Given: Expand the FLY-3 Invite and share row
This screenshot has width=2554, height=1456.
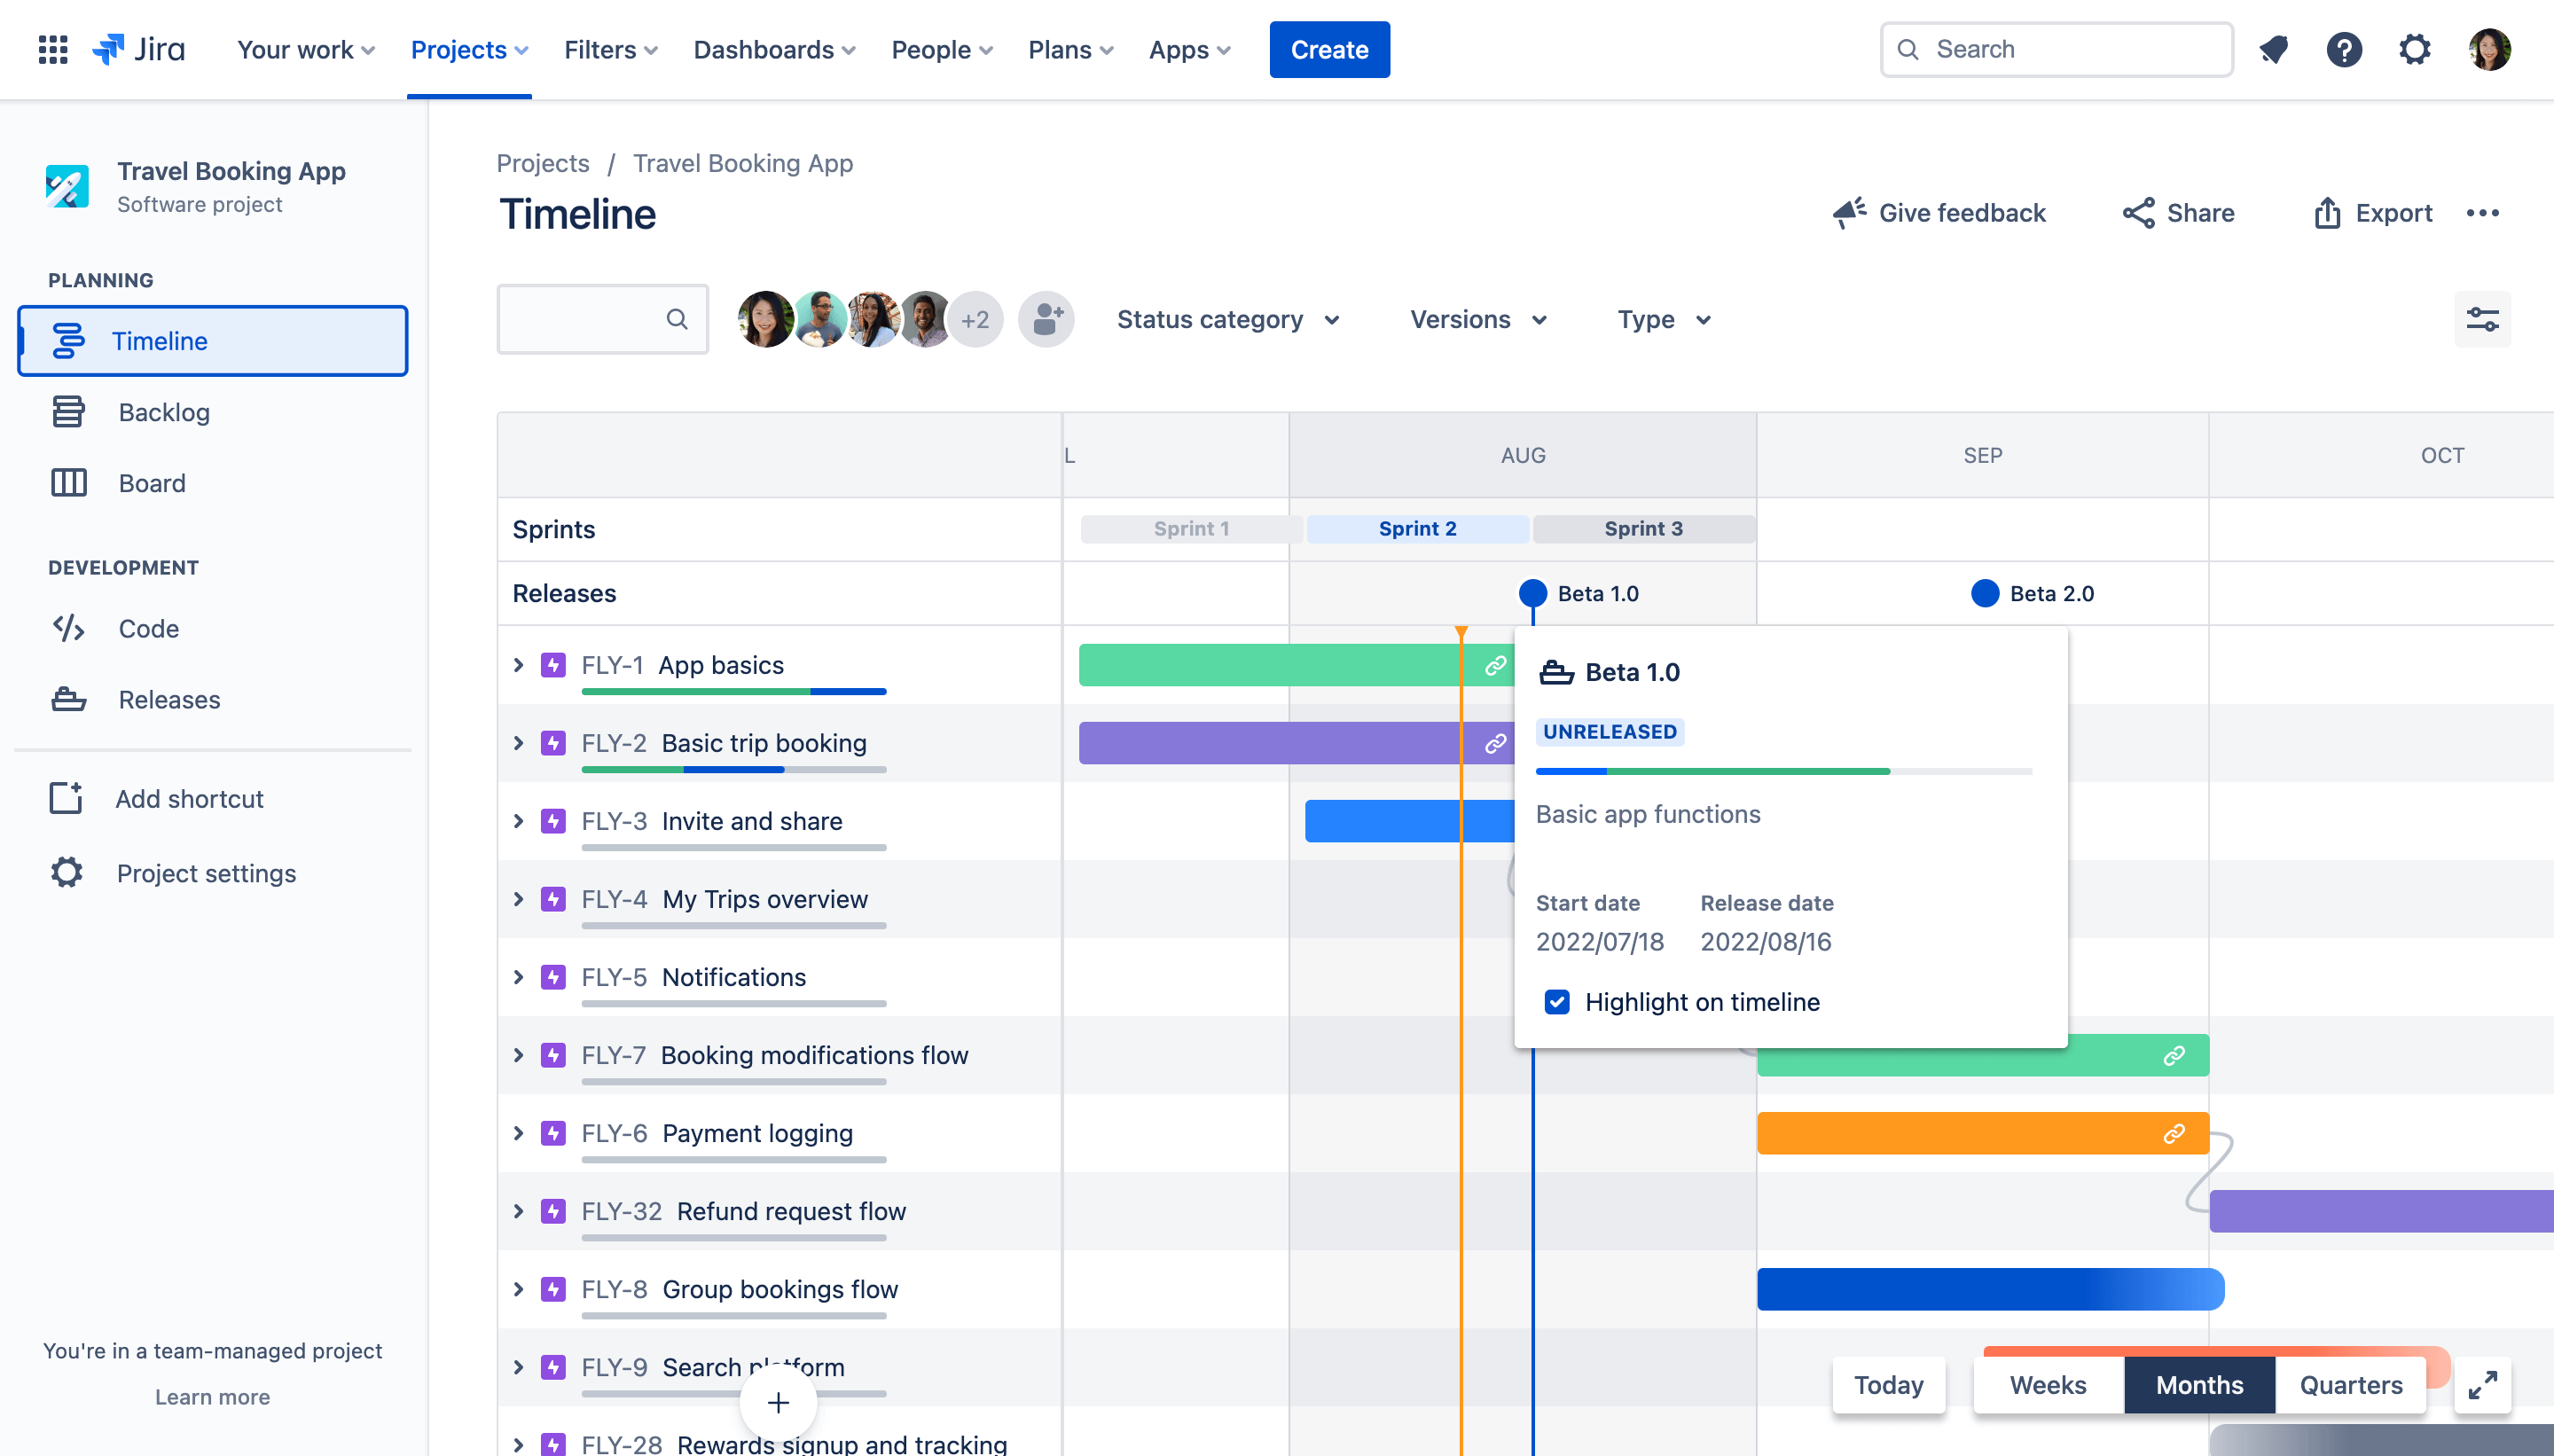Looking at the screenshot, I should pos(519,819).
